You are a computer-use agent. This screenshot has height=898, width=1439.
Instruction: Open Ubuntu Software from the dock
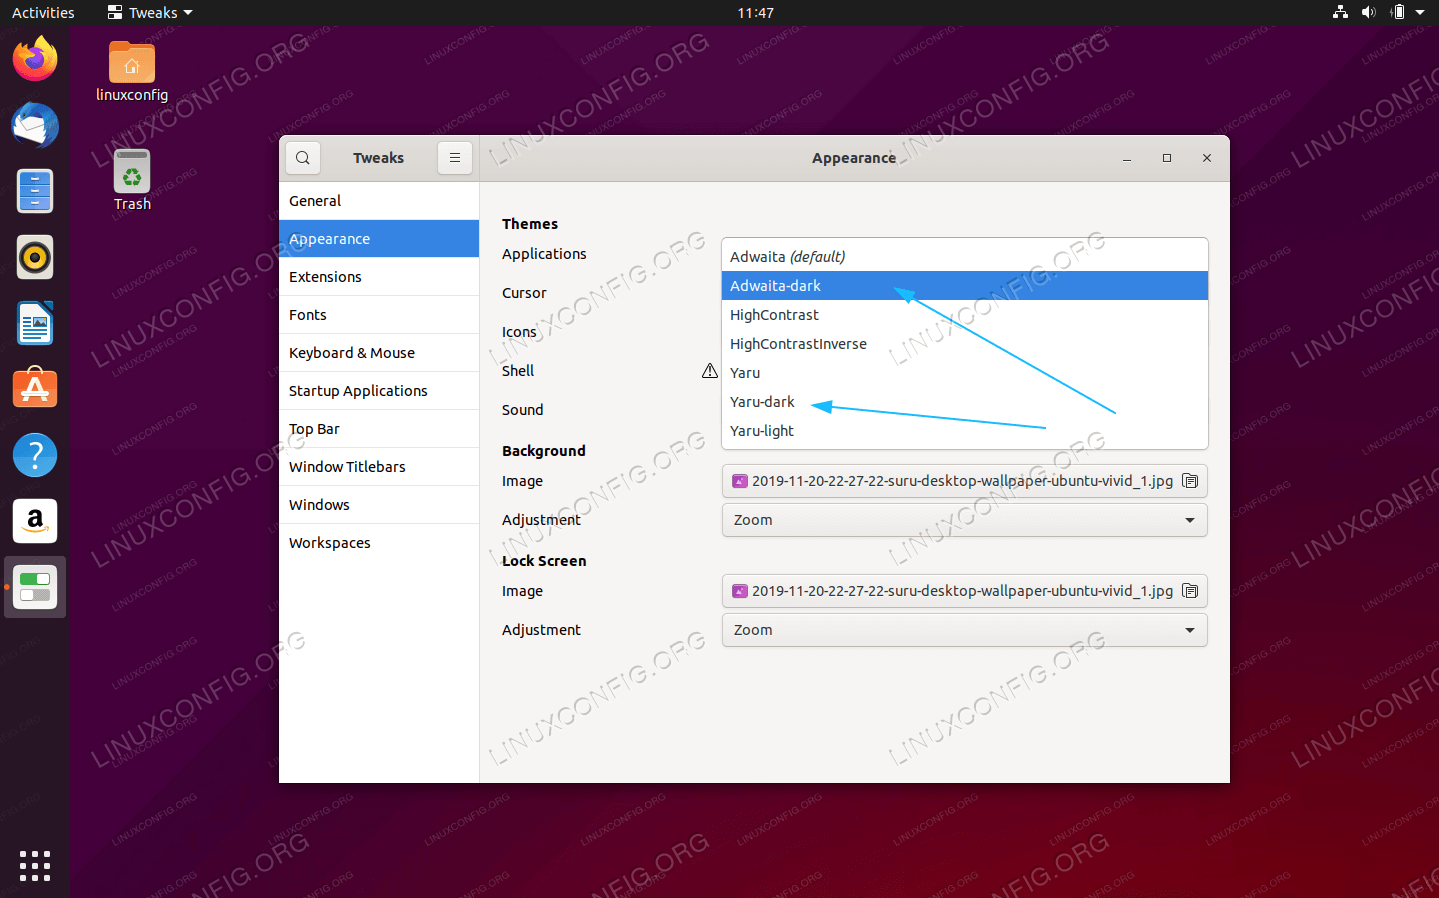point(35,389)
